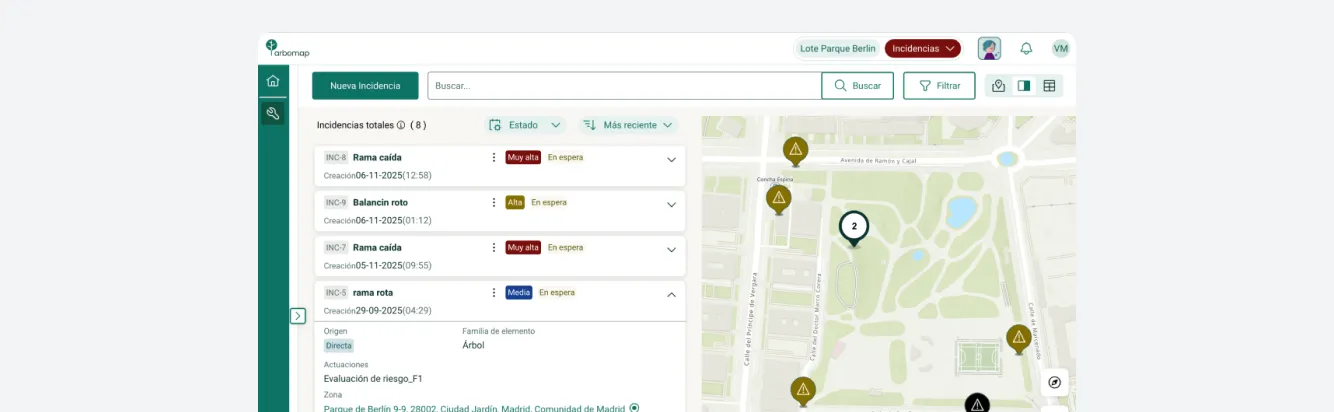
Task: Open the tools wrench section in the sidebar
Action: tap(273, 113)
